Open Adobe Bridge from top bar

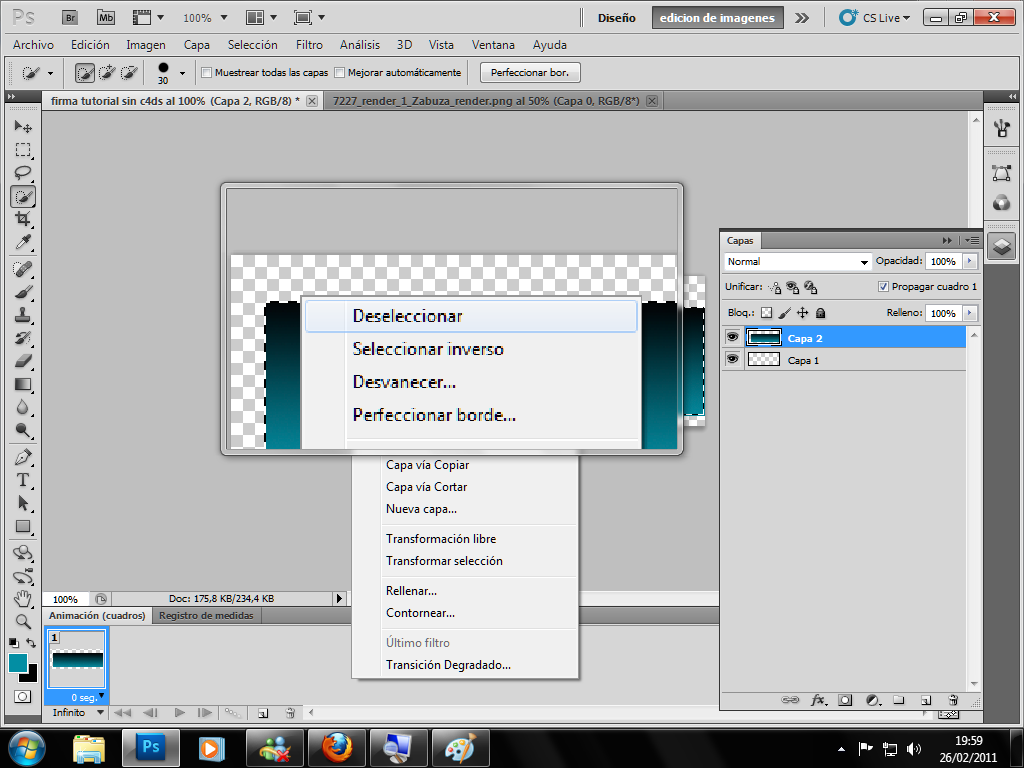coord(70,18)
